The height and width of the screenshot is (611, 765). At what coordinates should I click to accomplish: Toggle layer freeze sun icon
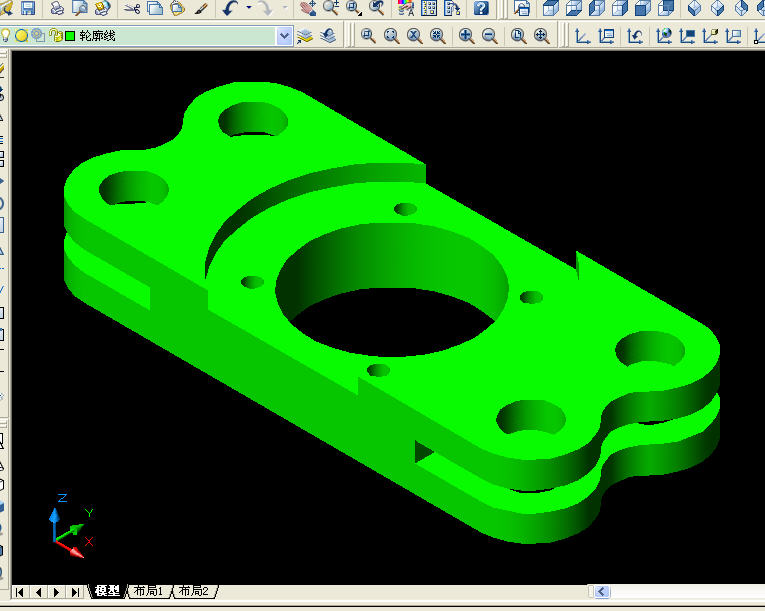(x=21, y=35)
